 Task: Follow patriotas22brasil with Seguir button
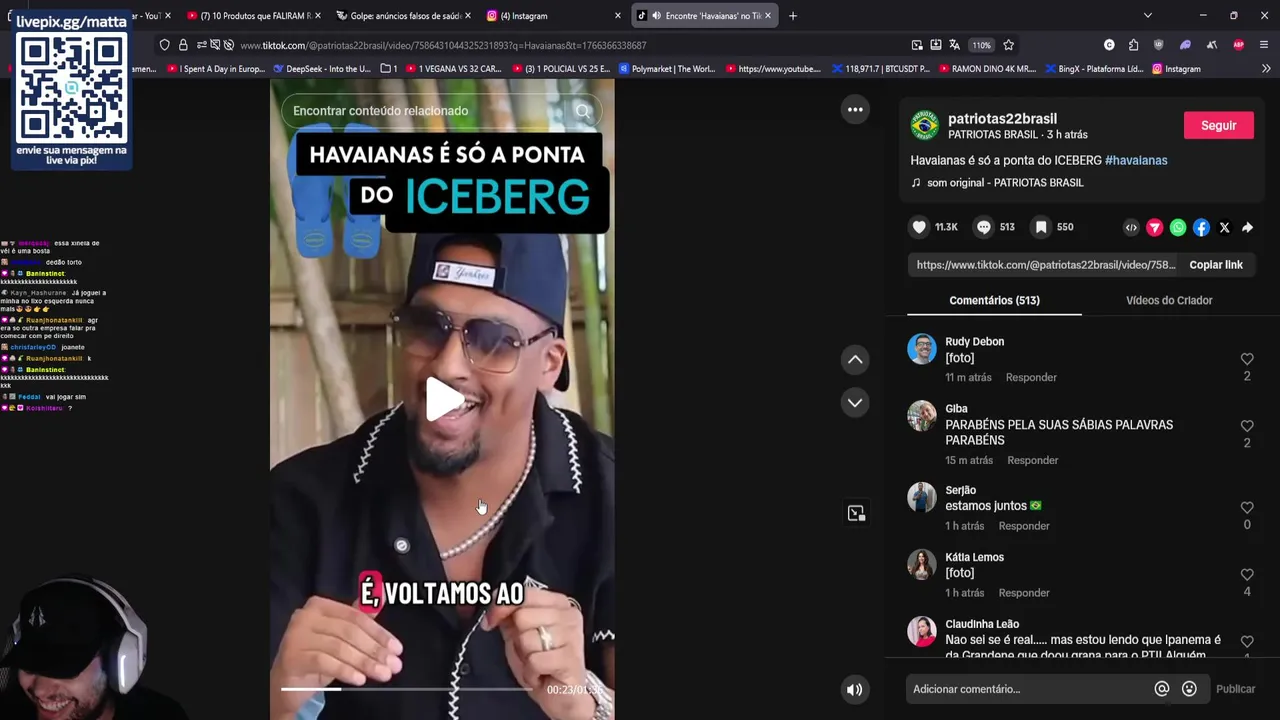(x=1218, y=125)
